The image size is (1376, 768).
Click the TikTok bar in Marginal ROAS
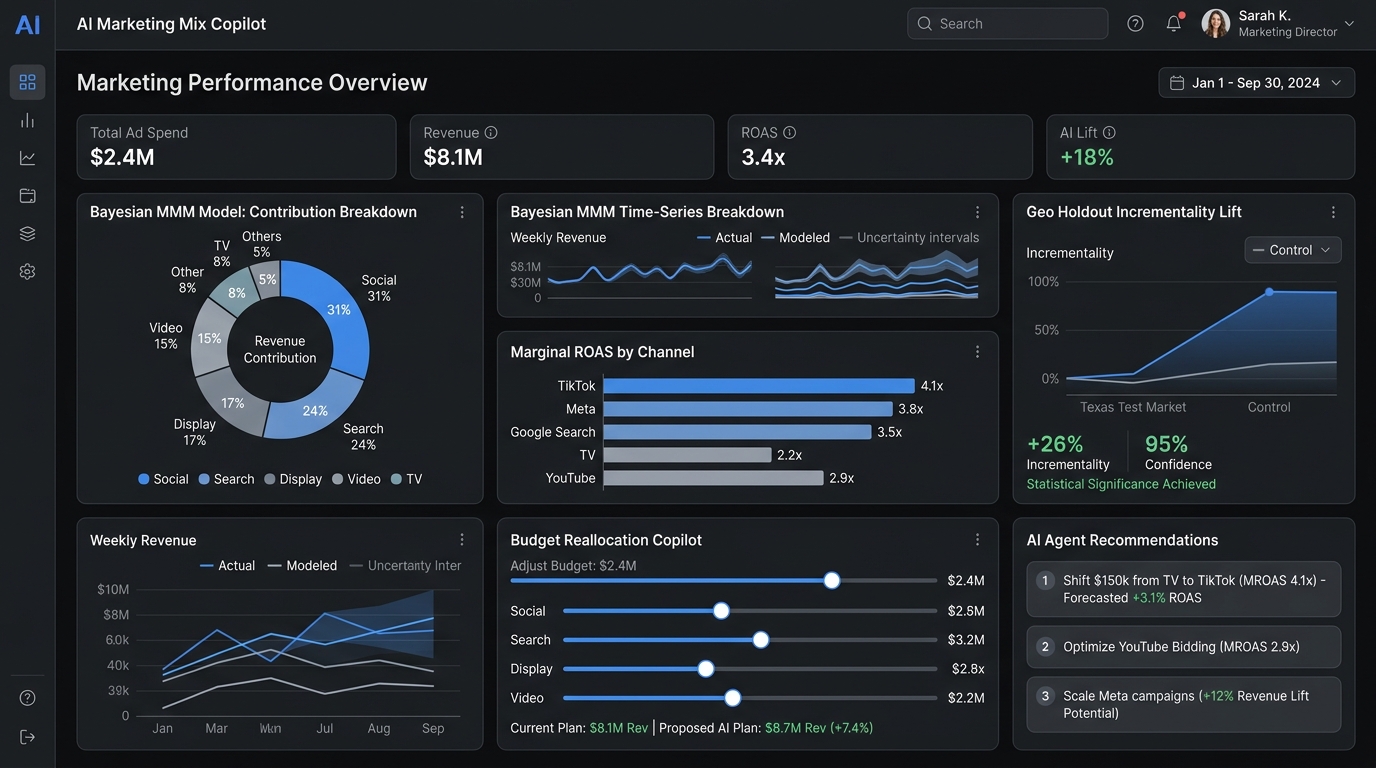coord(759,386)
